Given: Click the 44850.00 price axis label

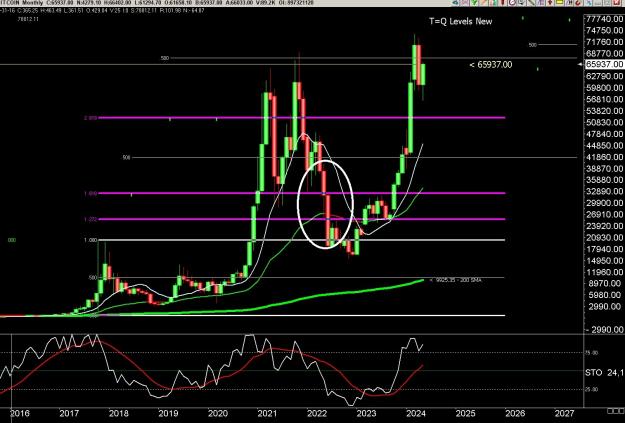Looking at the screenshot, I should point(605,146).
